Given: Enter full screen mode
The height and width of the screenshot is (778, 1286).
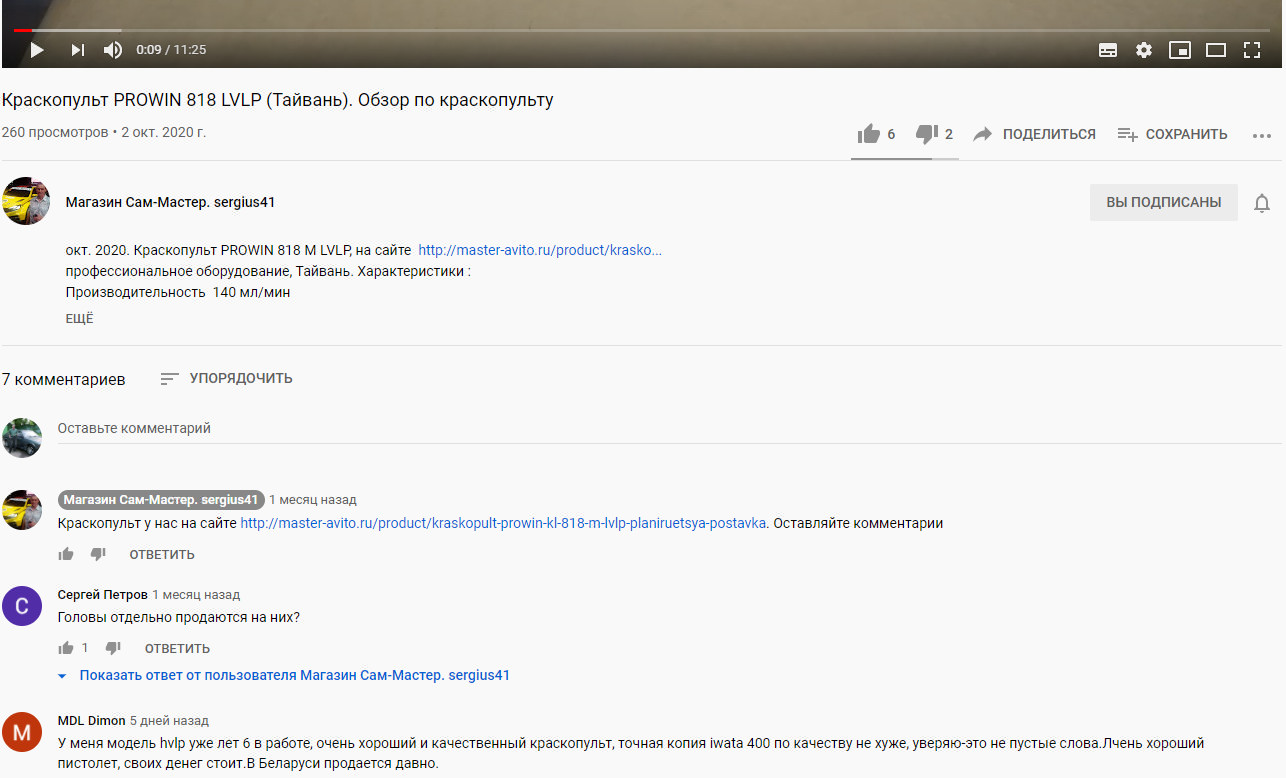Looking at the screenshot, I should click(1252, 50).
